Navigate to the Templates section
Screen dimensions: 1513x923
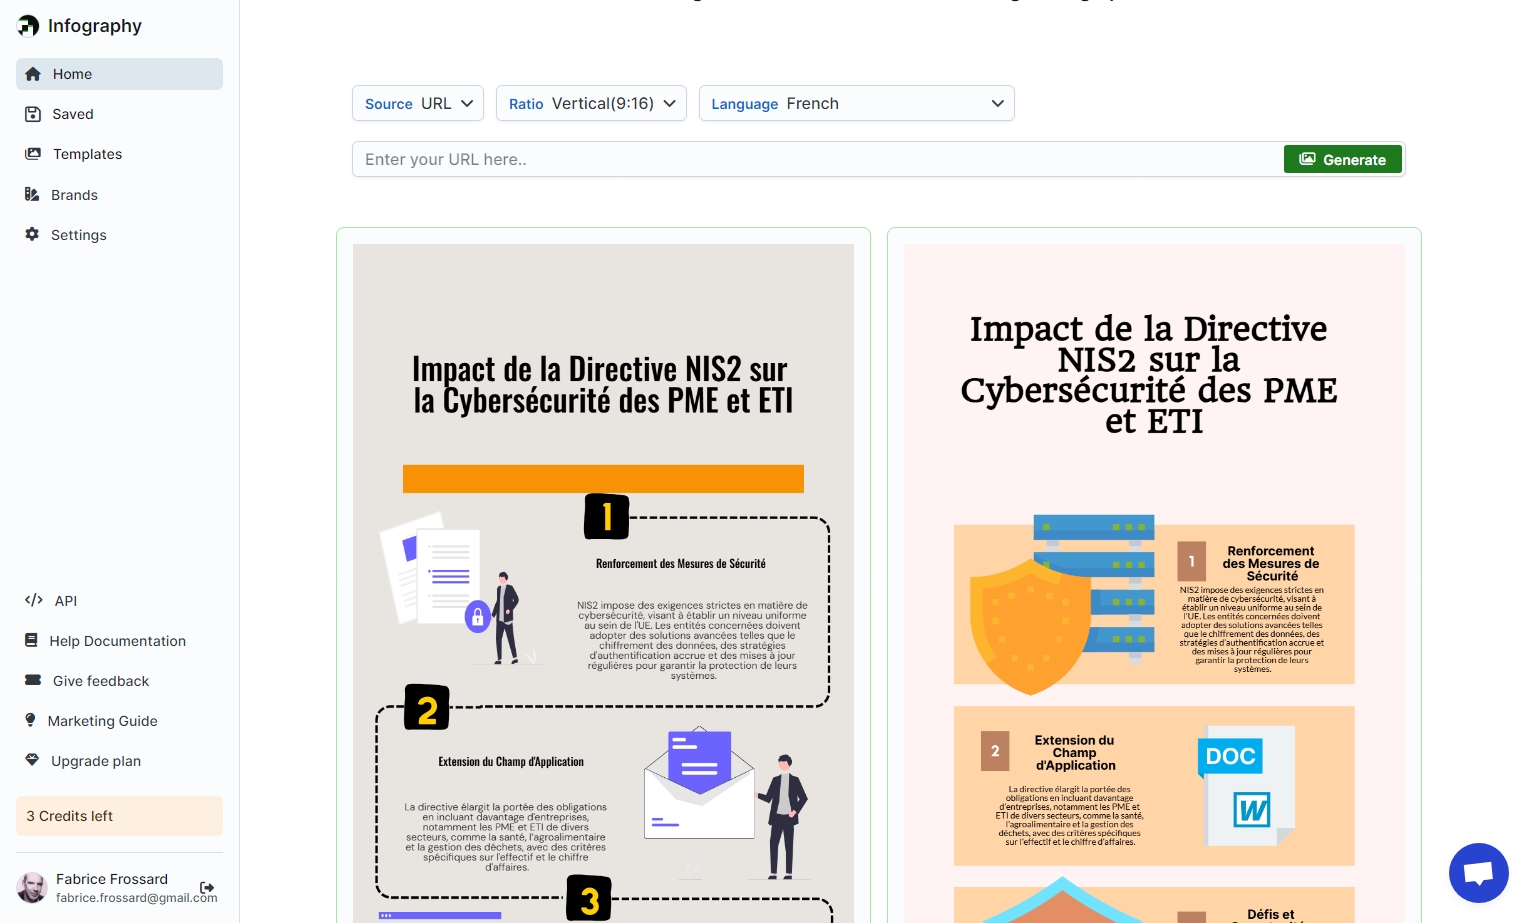coord(87,153)
